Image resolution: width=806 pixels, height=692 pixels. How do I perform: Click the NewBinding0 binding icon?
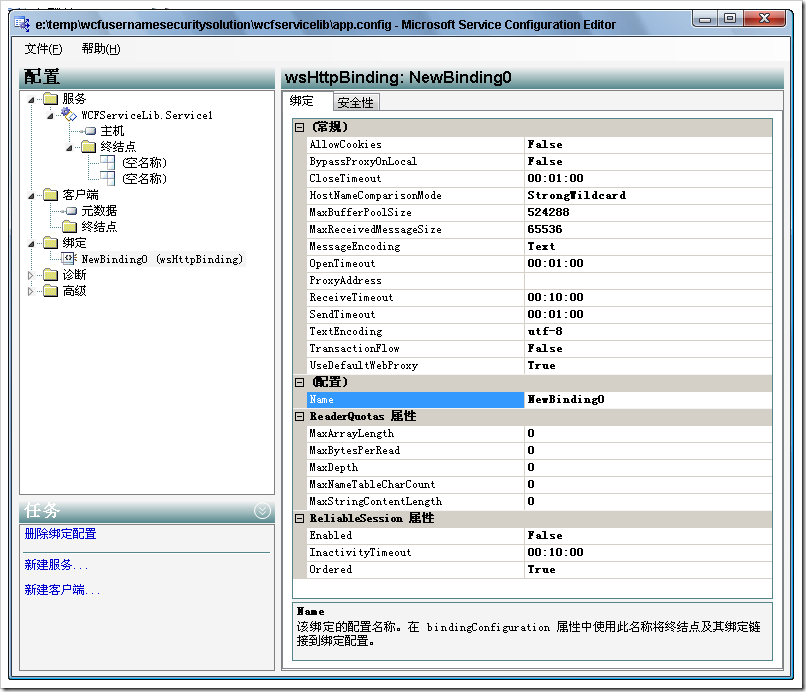pyautogui.click(x=69, y=259)
